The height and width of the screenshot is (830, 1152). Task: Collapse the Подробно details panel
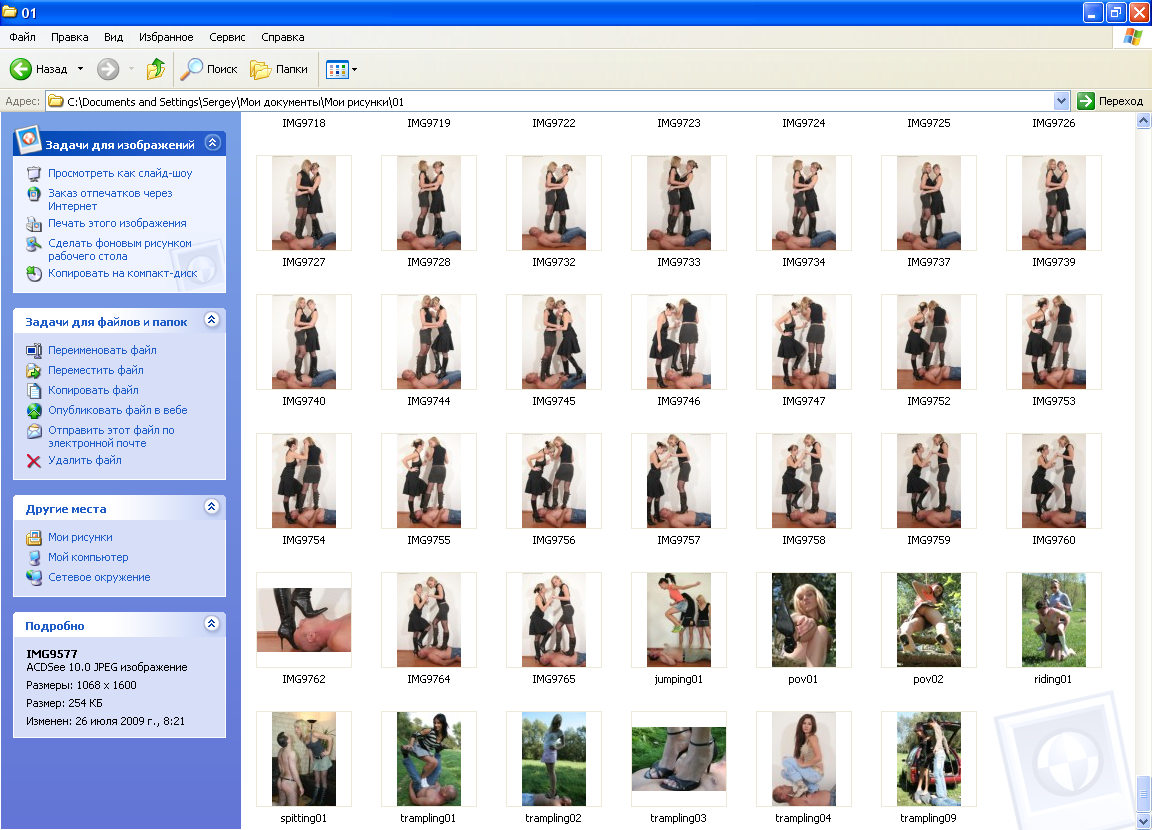212,624
